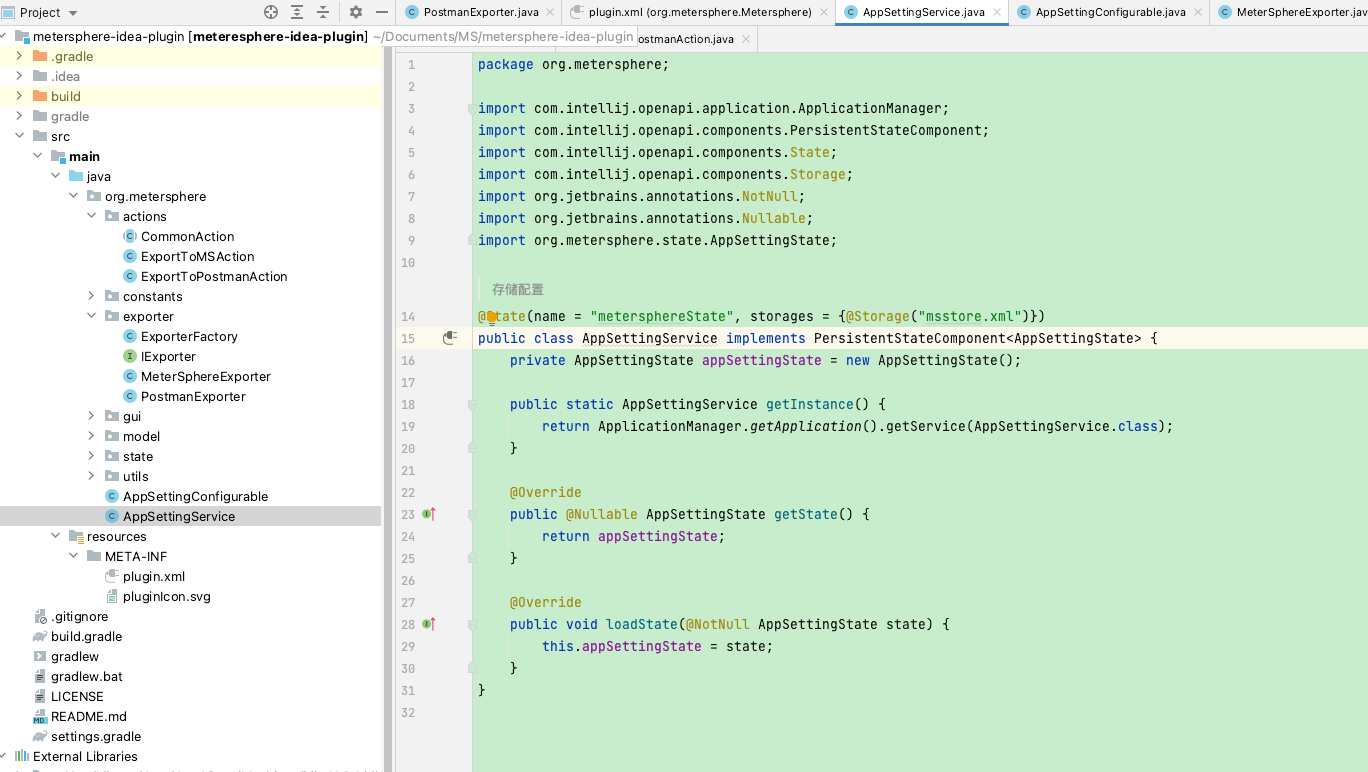Viewport: 1368px width, 772px height.
Task: Collapse the META-INF folder
Action: (73, 556)
